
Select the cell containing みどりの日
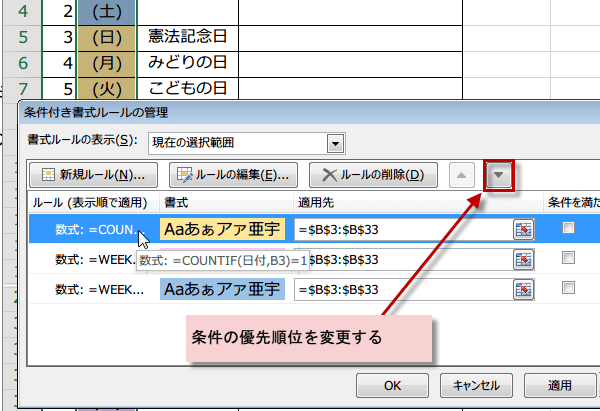click(188, 64)
